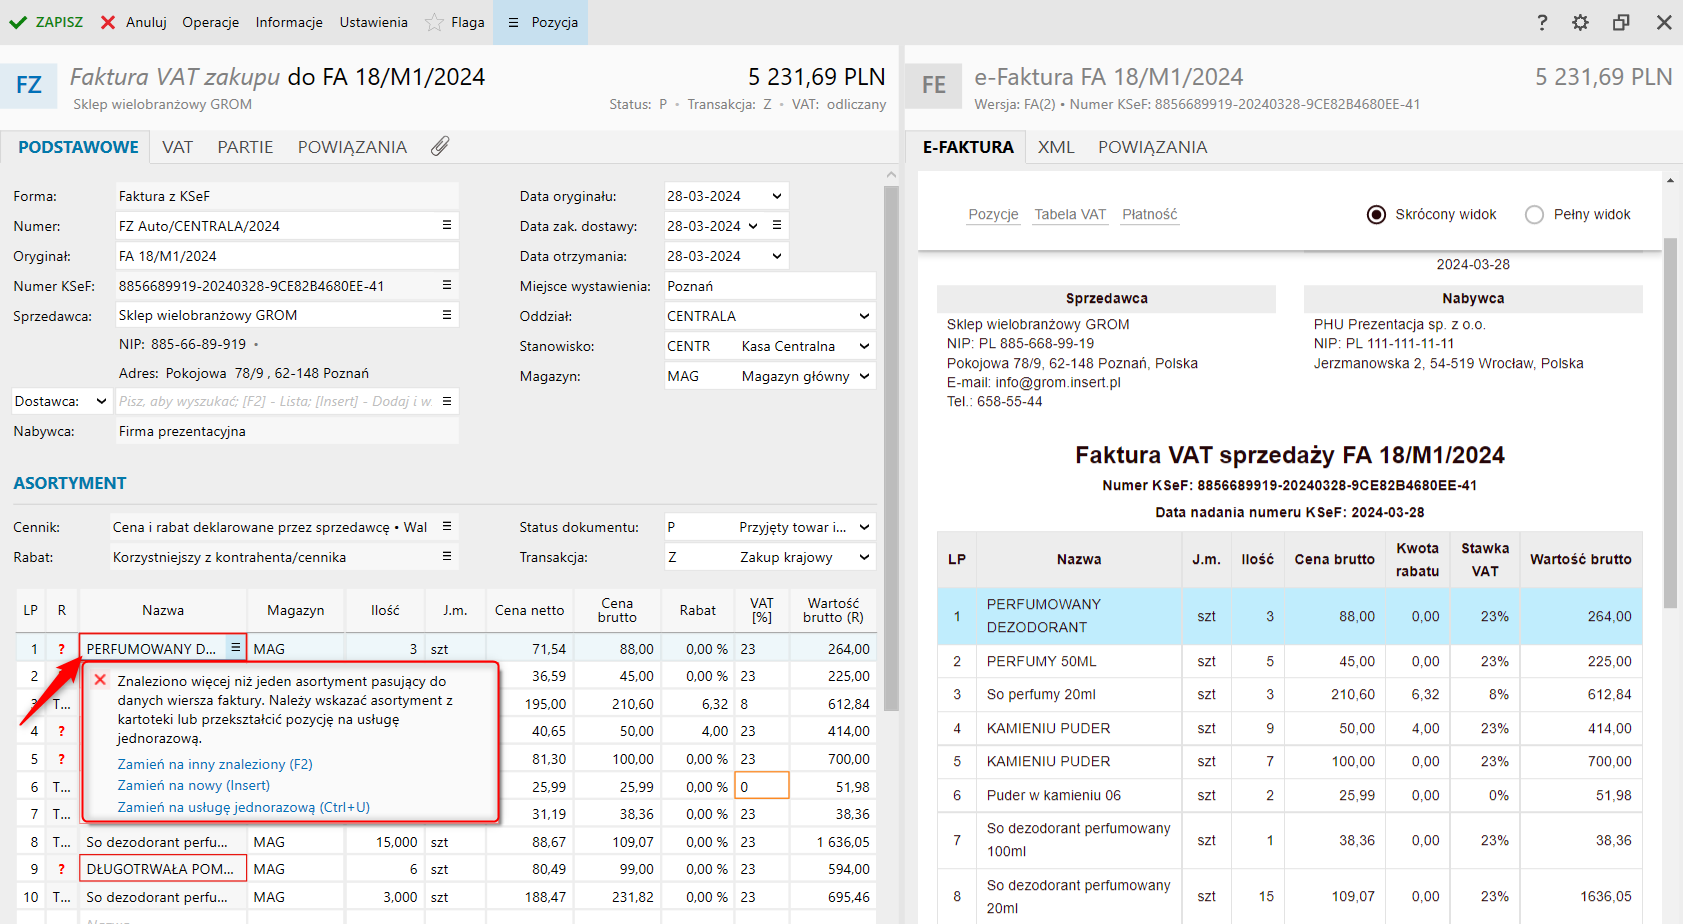1683x924 pixels.
Task: Click the Anuluj red X icon
Action: point(108,22)
